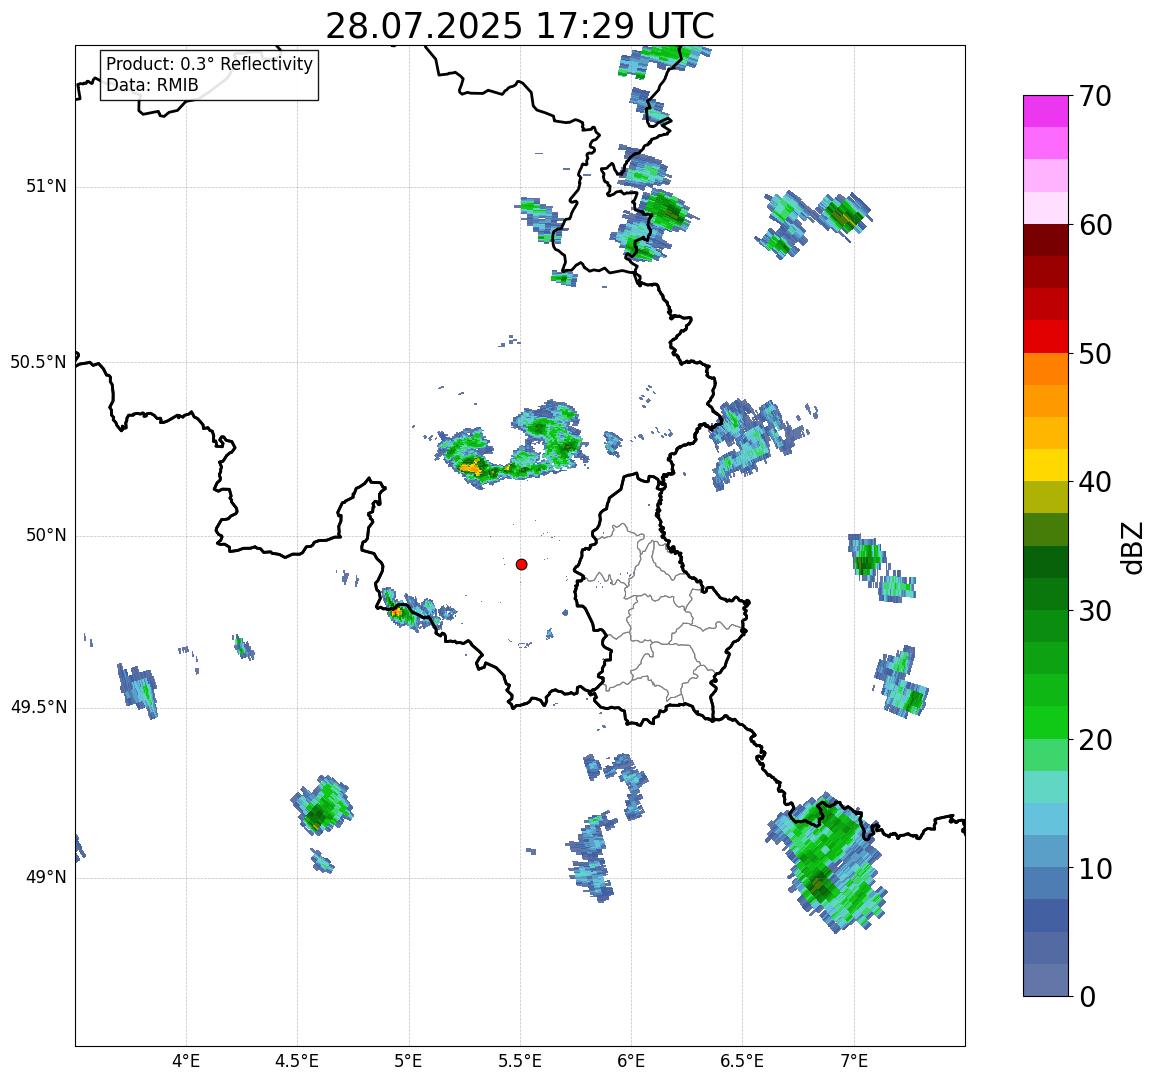Screen dimensions: 1157x1081
Task: Click the 6.5°E longitude label
Action: coord(743,1061)
